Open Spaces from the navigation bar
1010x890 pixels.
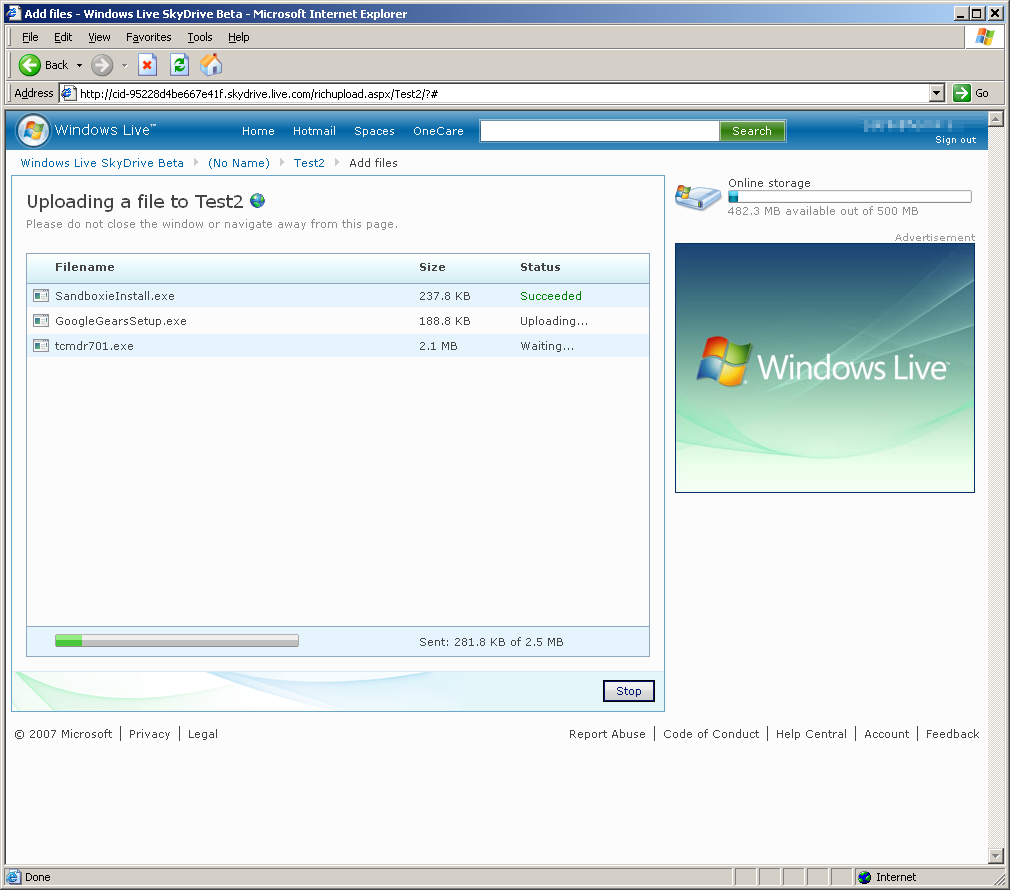[374, 131]
